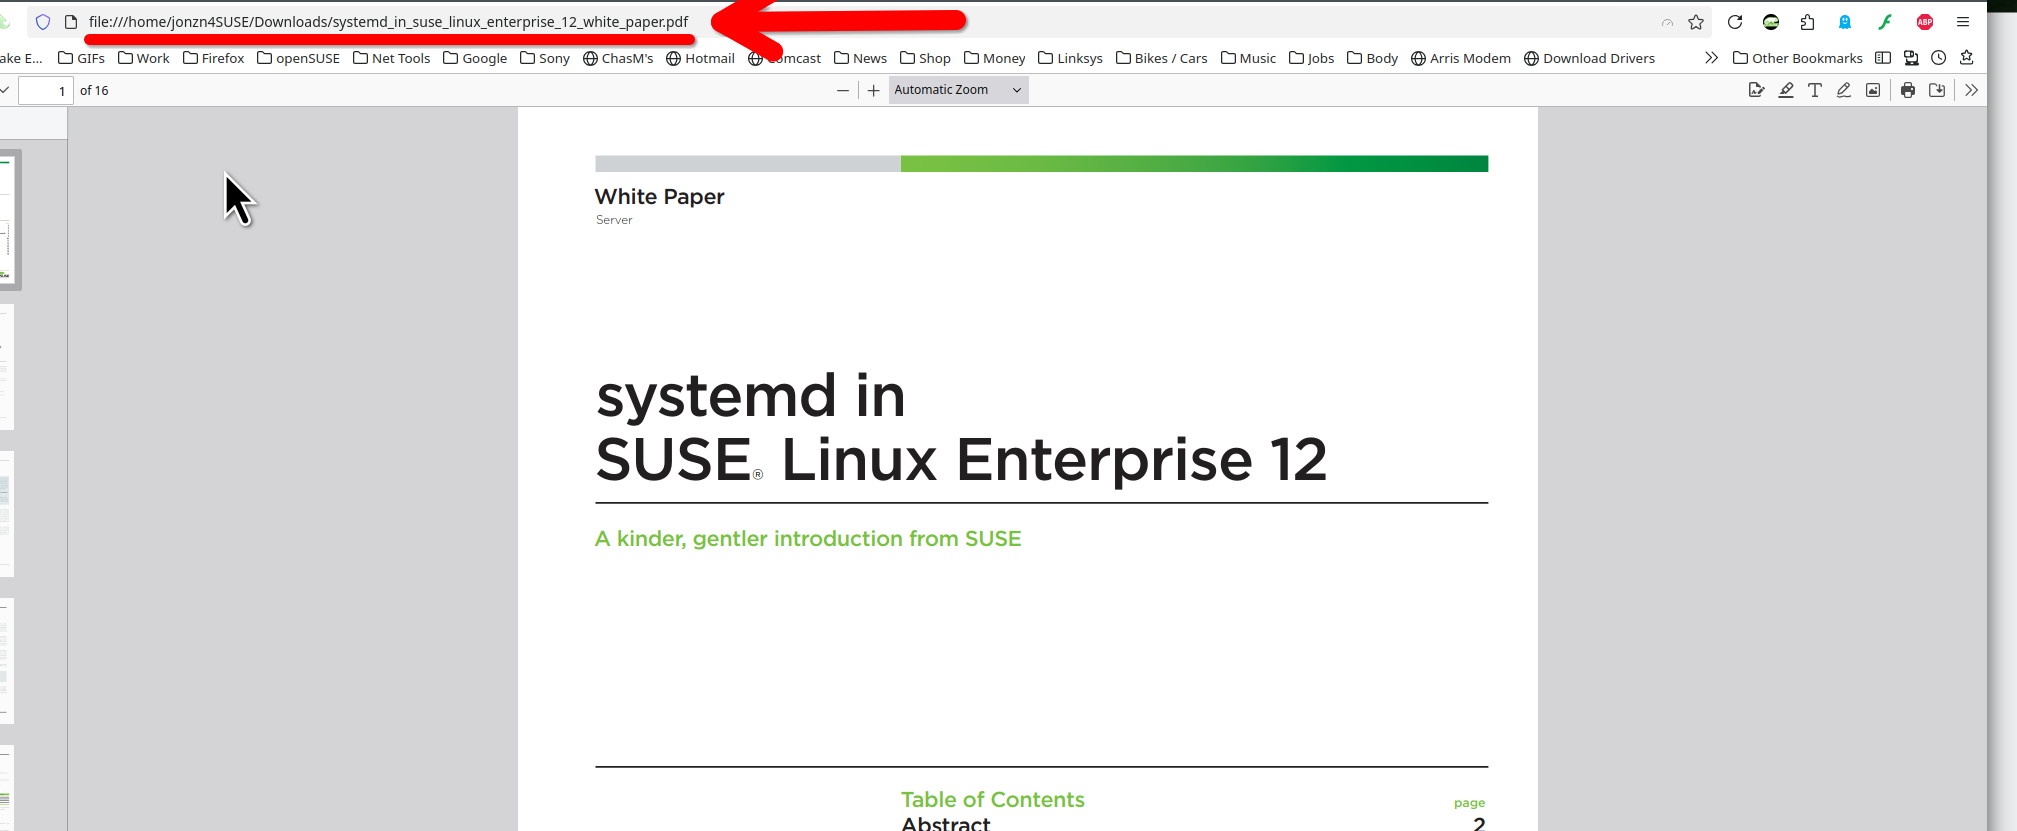This screenshot has width=2017, height=831.
Task: Save the PDF with download icon
Action: coord(1937,90)
